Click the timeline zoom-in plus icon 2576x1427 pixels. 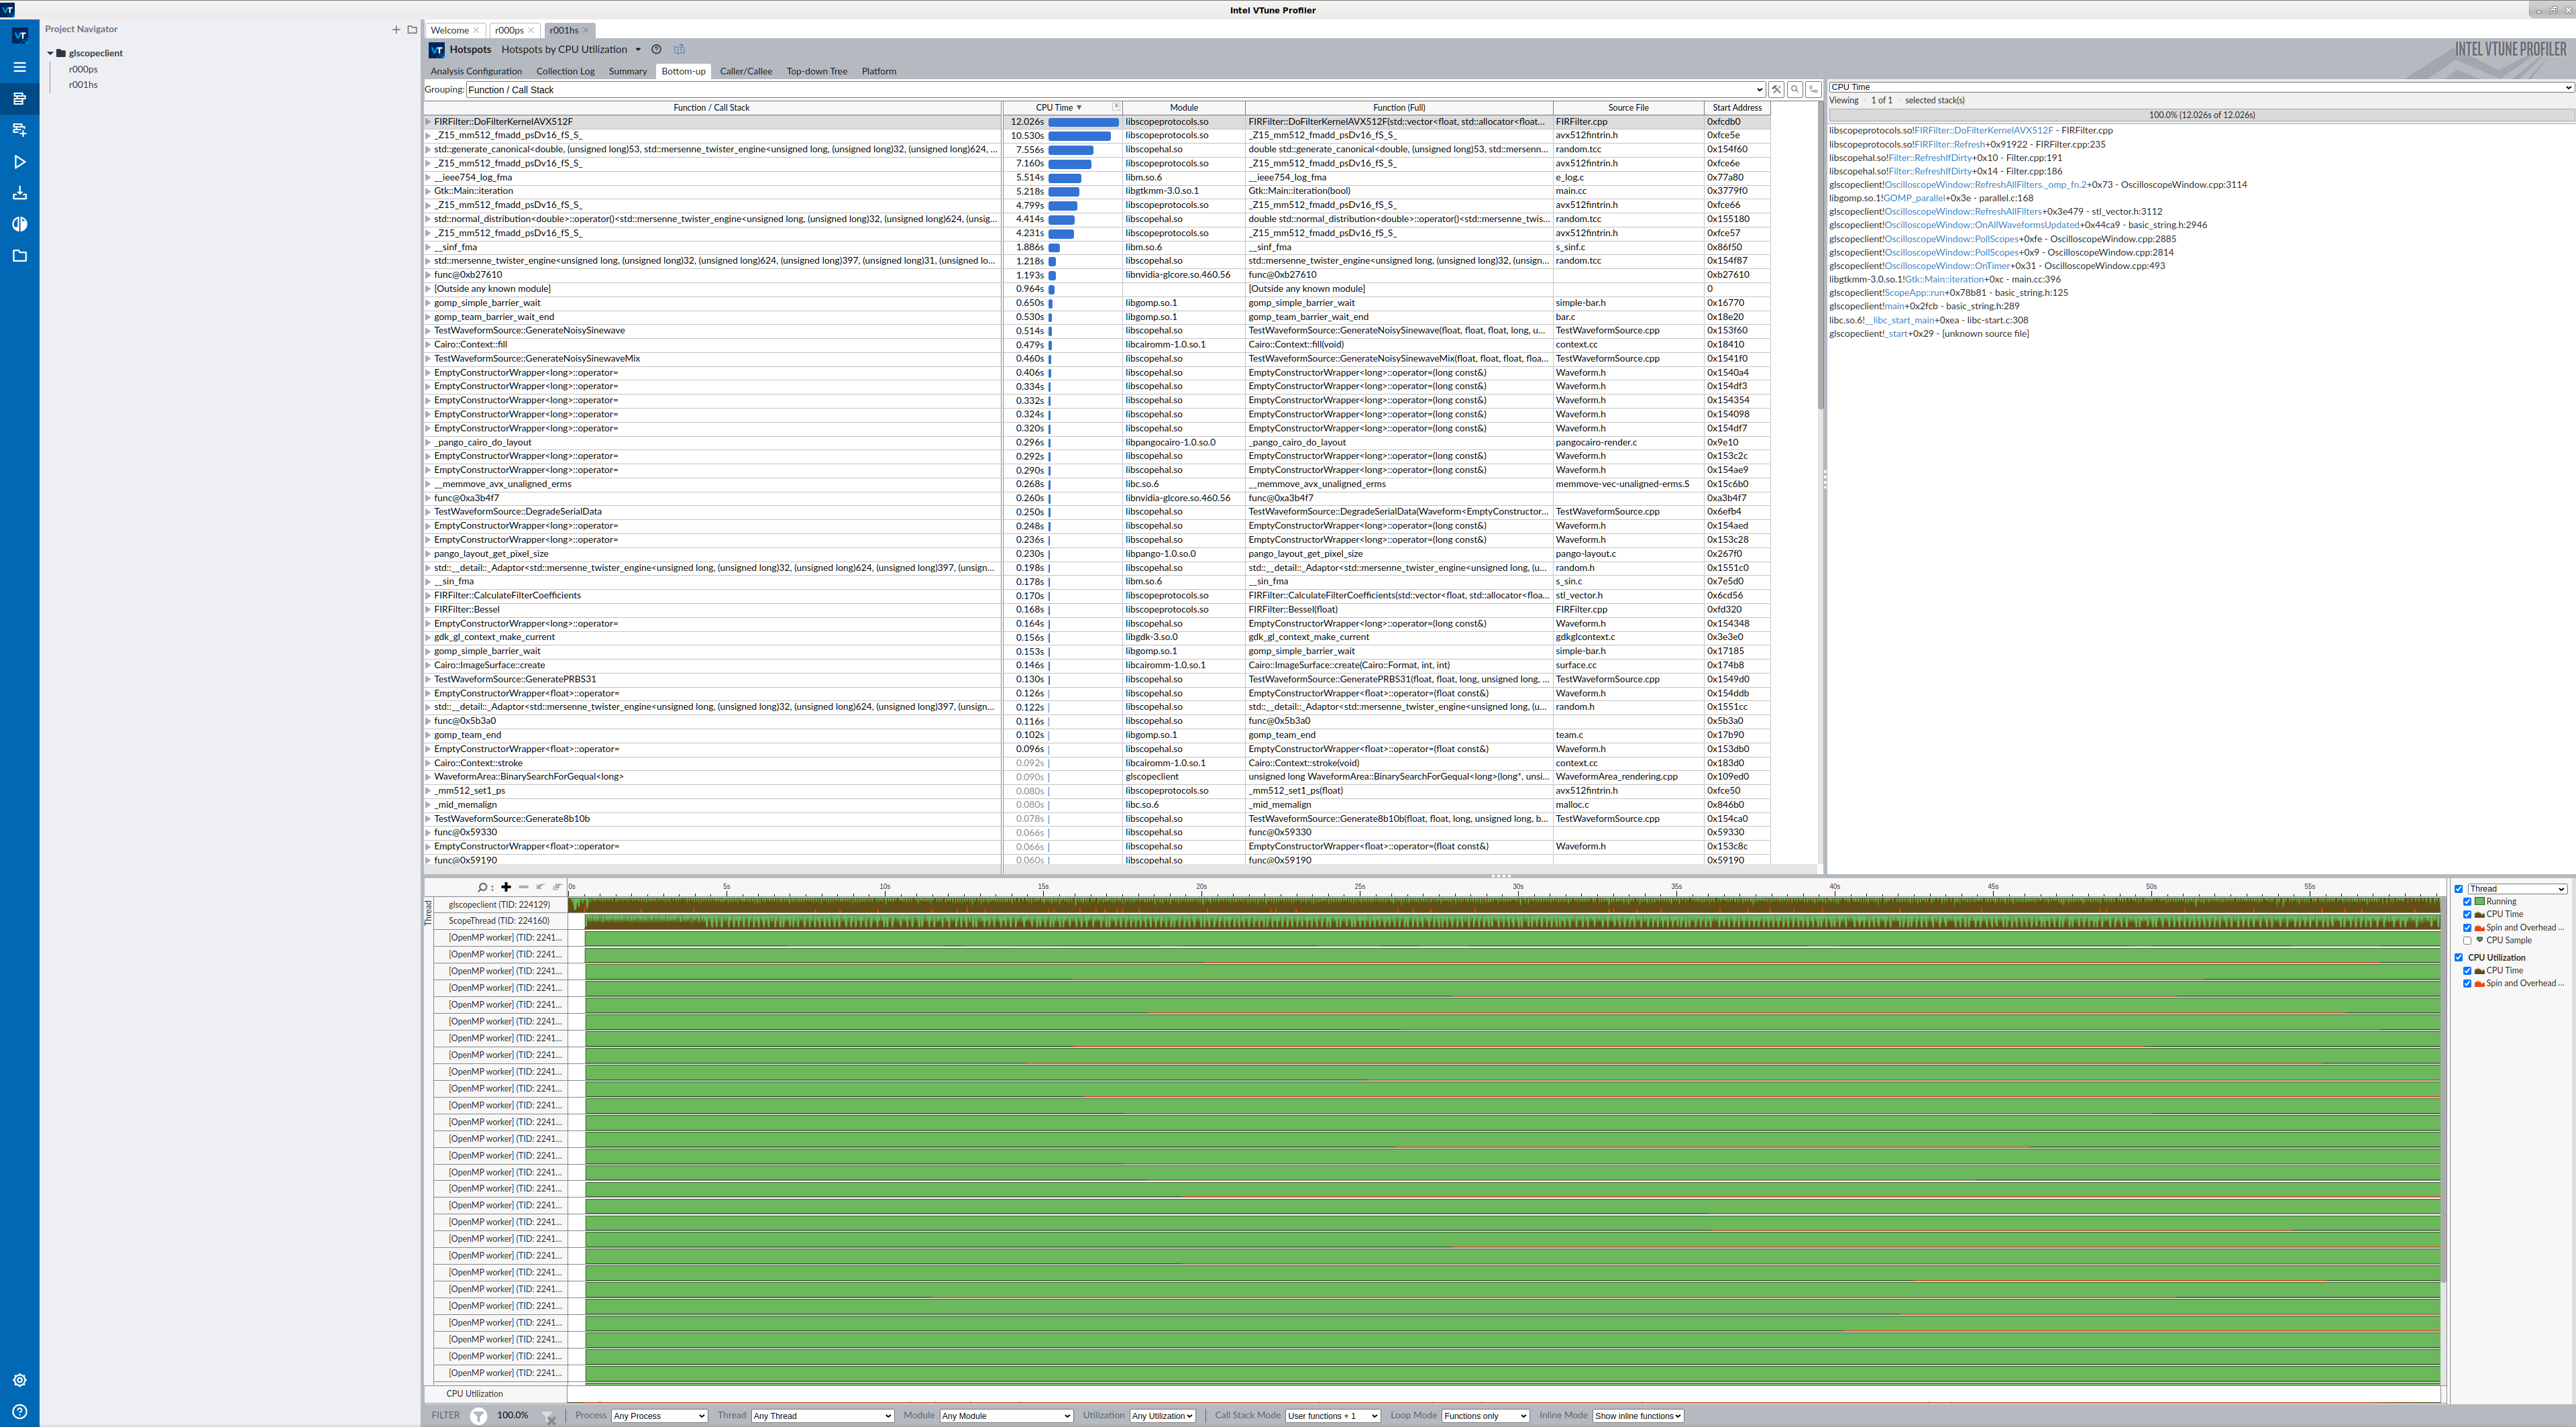506,887
